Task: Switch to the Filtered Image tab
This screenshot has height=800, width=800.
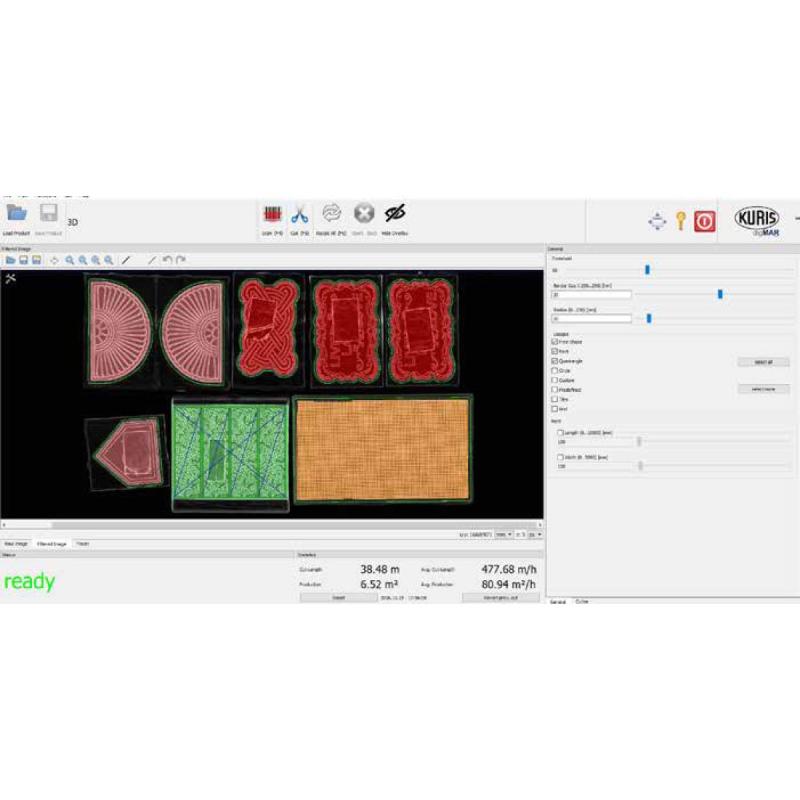Action: point(52,544)
